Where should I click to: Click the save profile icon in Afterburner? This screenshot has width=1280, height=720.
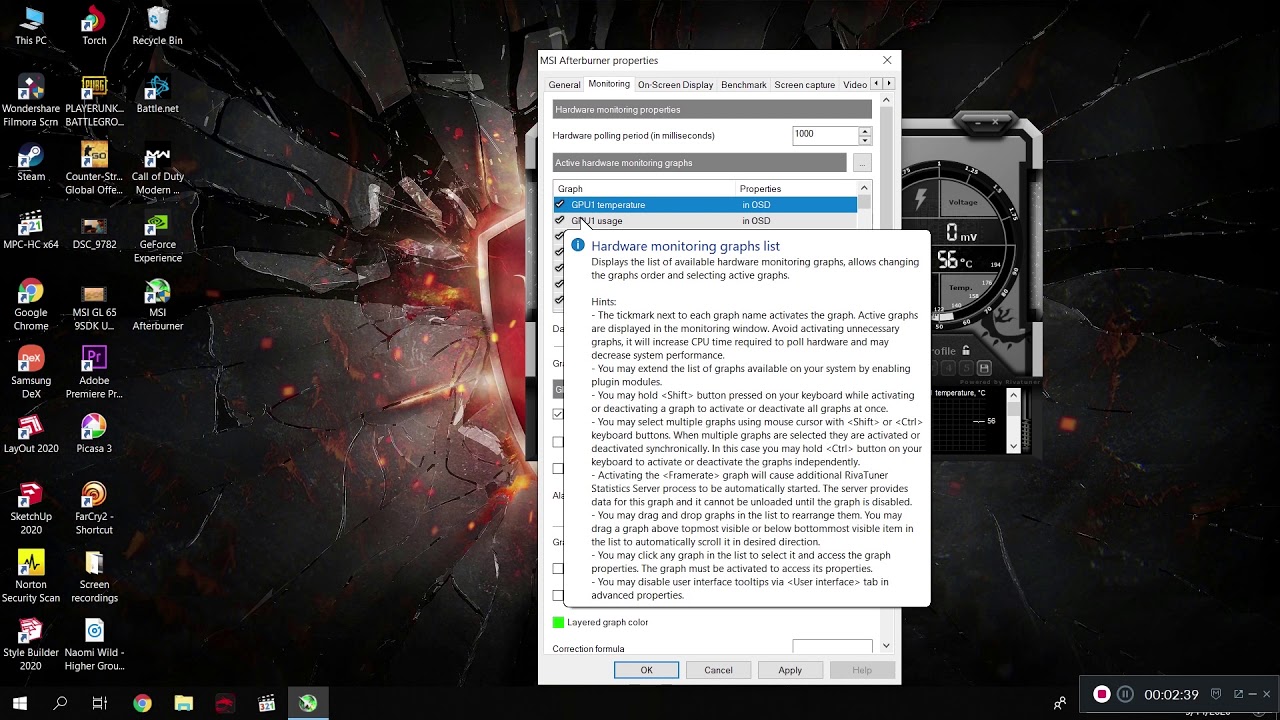coord(984,368)
